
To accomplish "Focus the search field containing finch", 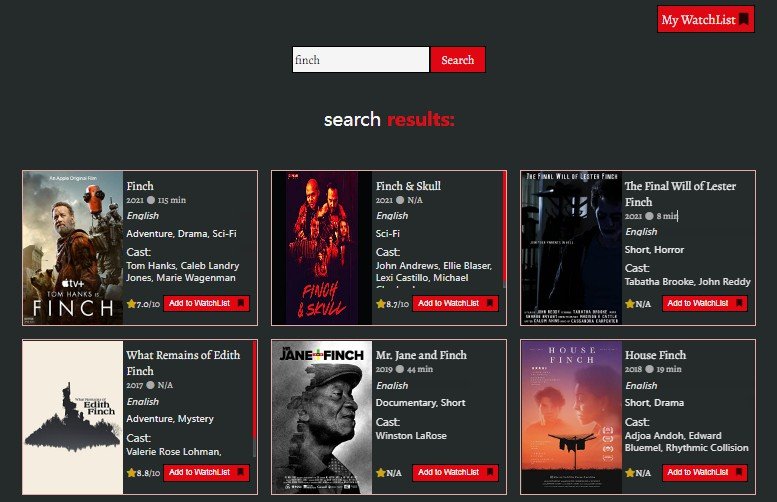I will (x=361, y=60).
